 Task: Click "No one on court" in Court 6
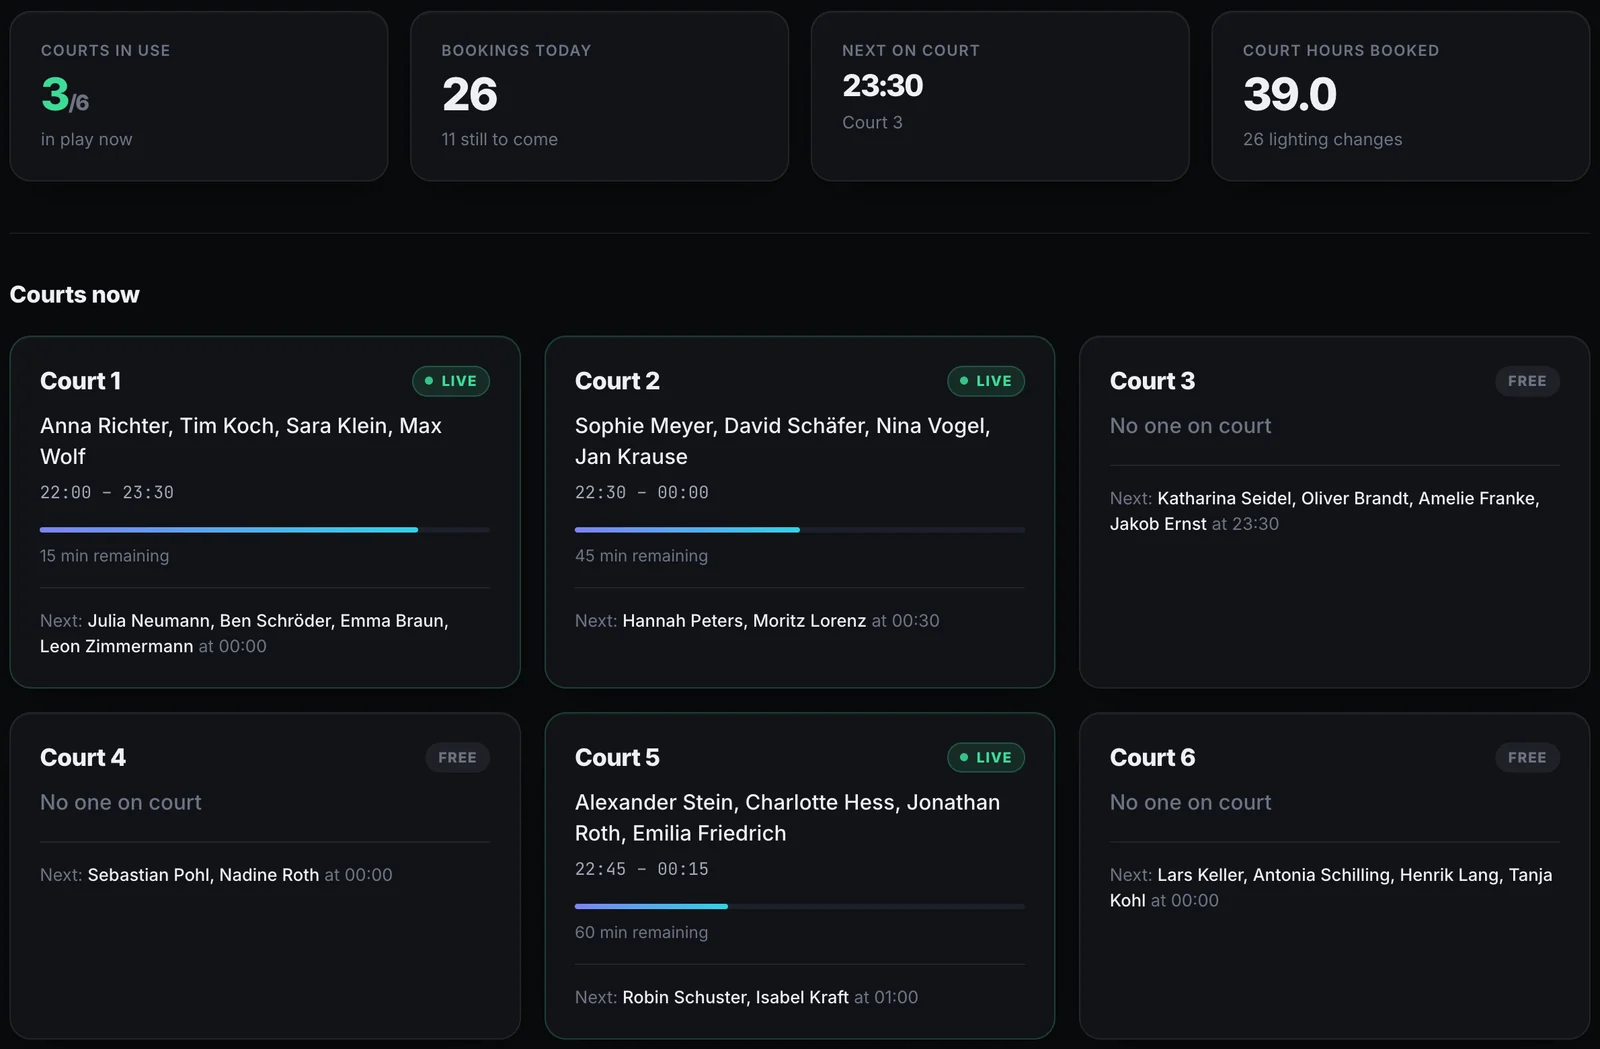(1191, 802)
